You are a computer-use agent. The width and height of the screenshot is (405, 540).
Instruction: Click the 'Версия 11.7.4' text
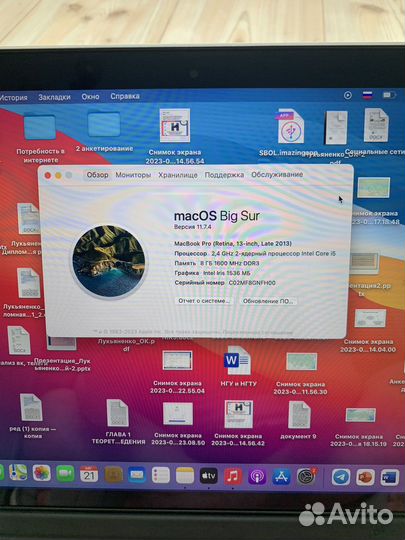click(193, 227)
